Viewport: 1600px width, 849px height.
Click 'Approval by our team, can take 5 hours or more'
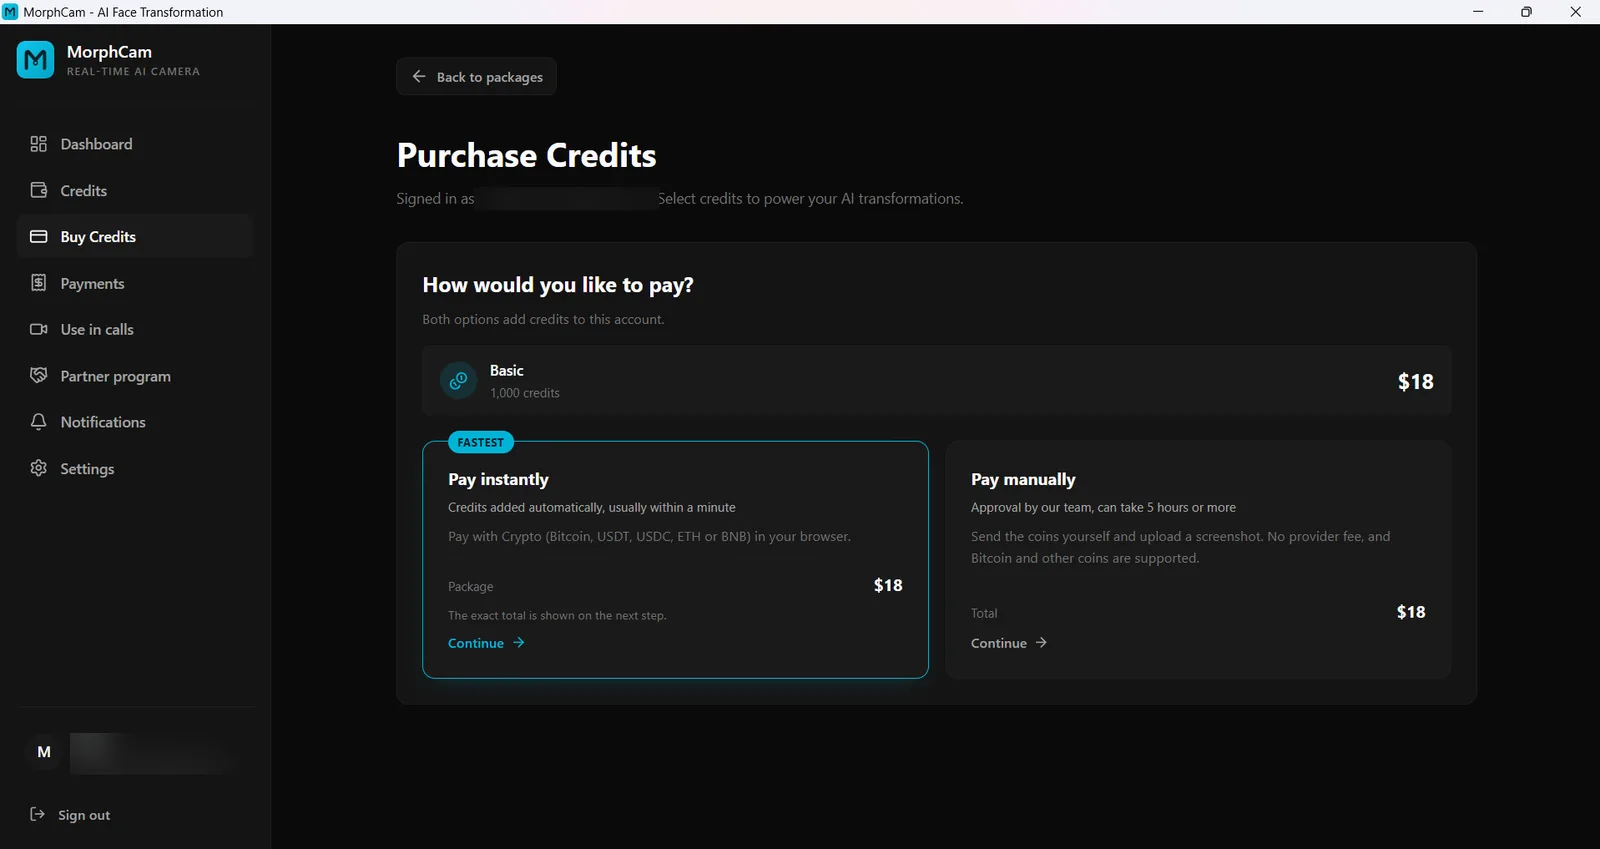(x=1103, y=507)
